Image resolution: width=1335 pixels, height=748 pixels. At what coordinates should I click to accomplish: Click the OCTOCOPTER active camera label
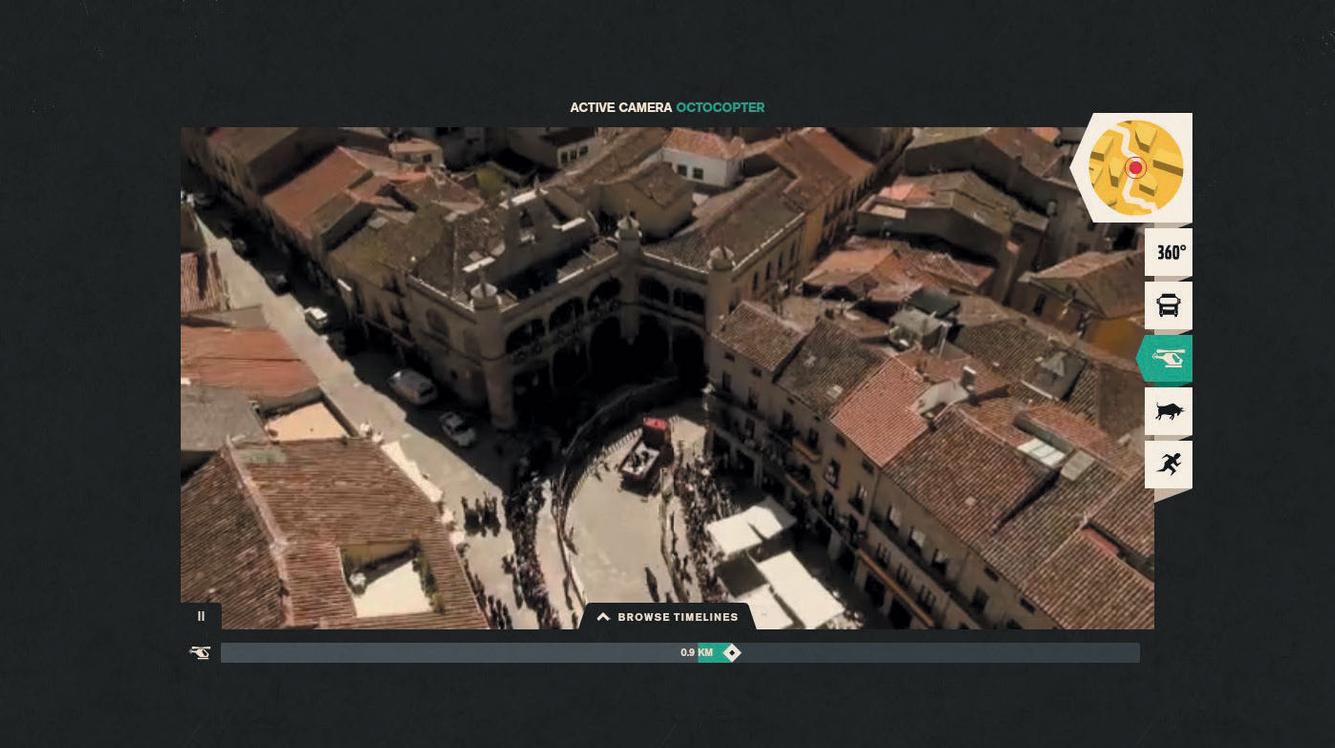pos(720,107)
